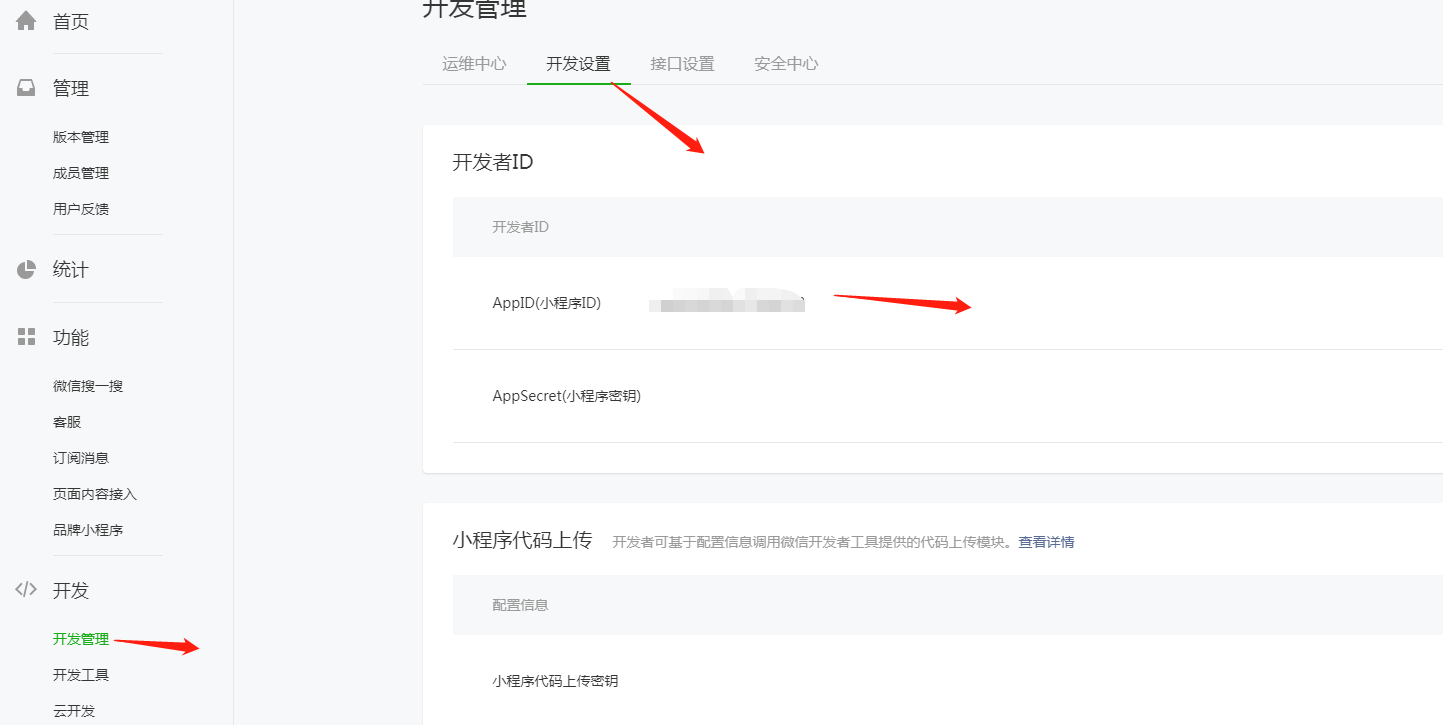This screenshot has width=1443, height=725.
Task: Click the AppID(小程序ID) label
Action: click(x=547, y=303)
